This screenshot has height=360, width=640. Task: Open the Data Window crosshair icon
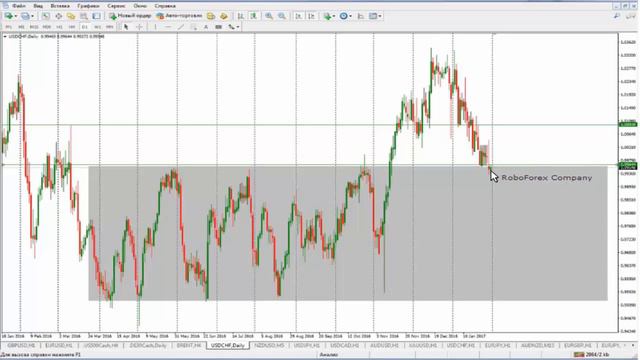tap(58, 16)
